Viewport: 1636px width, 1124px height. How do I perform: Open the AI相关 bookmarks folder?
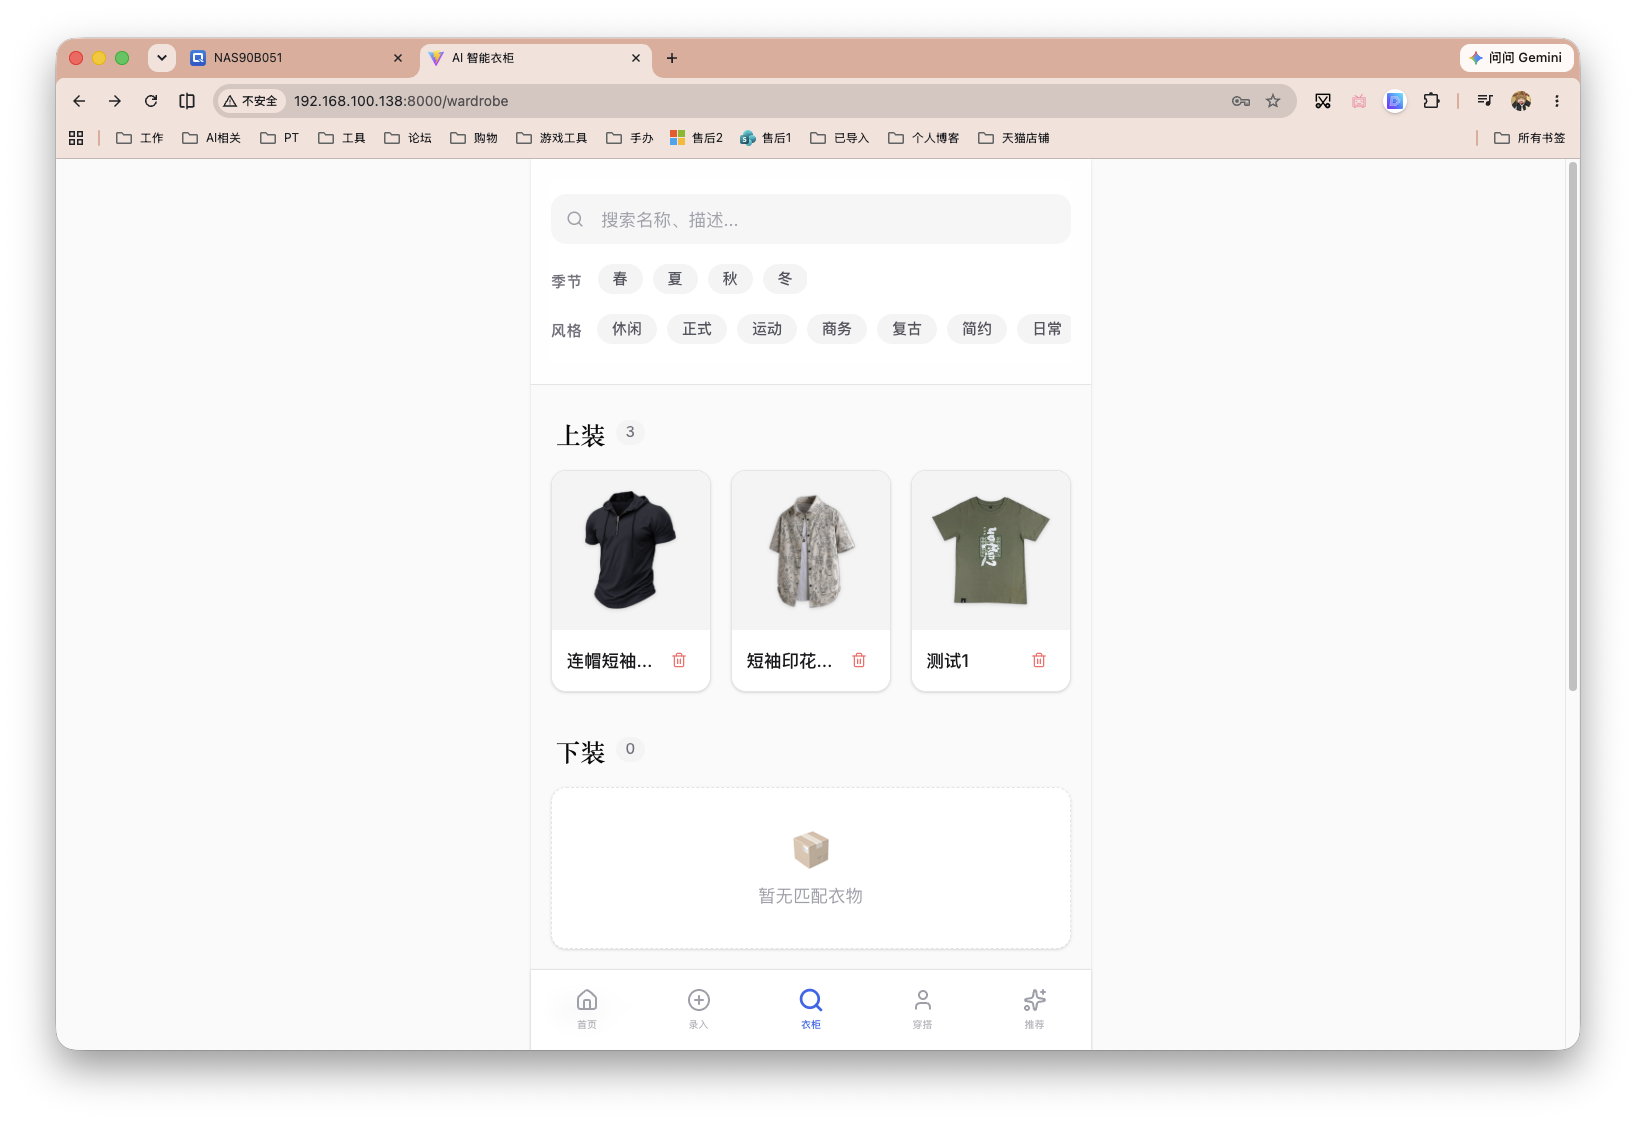(212, 138)
